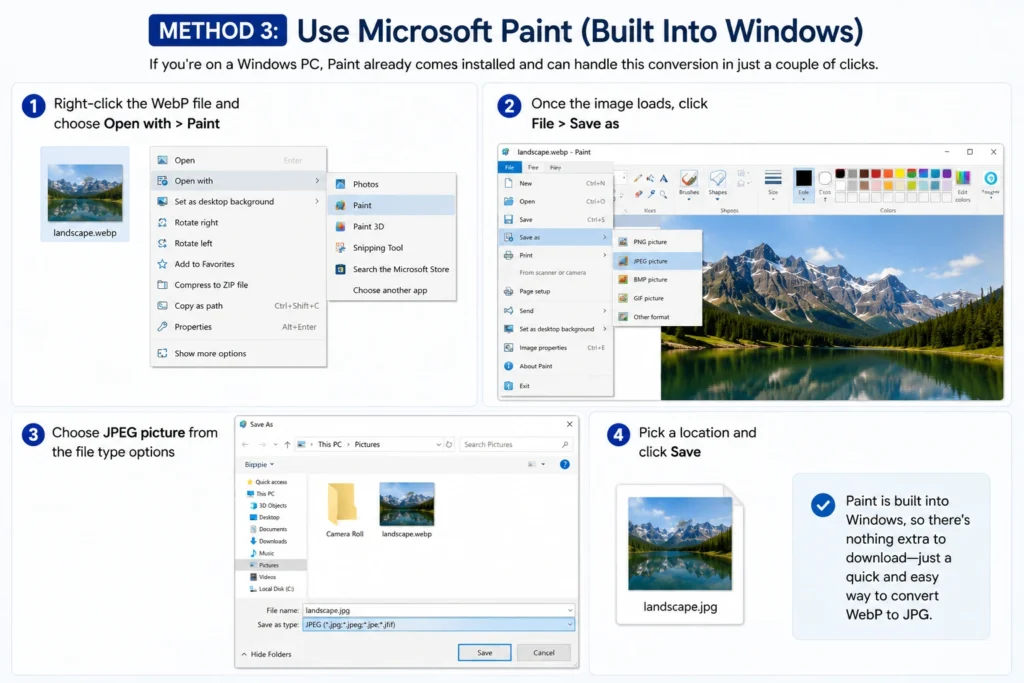
Task: Open the File tab in Paint
Action: [x=509, y=168]
